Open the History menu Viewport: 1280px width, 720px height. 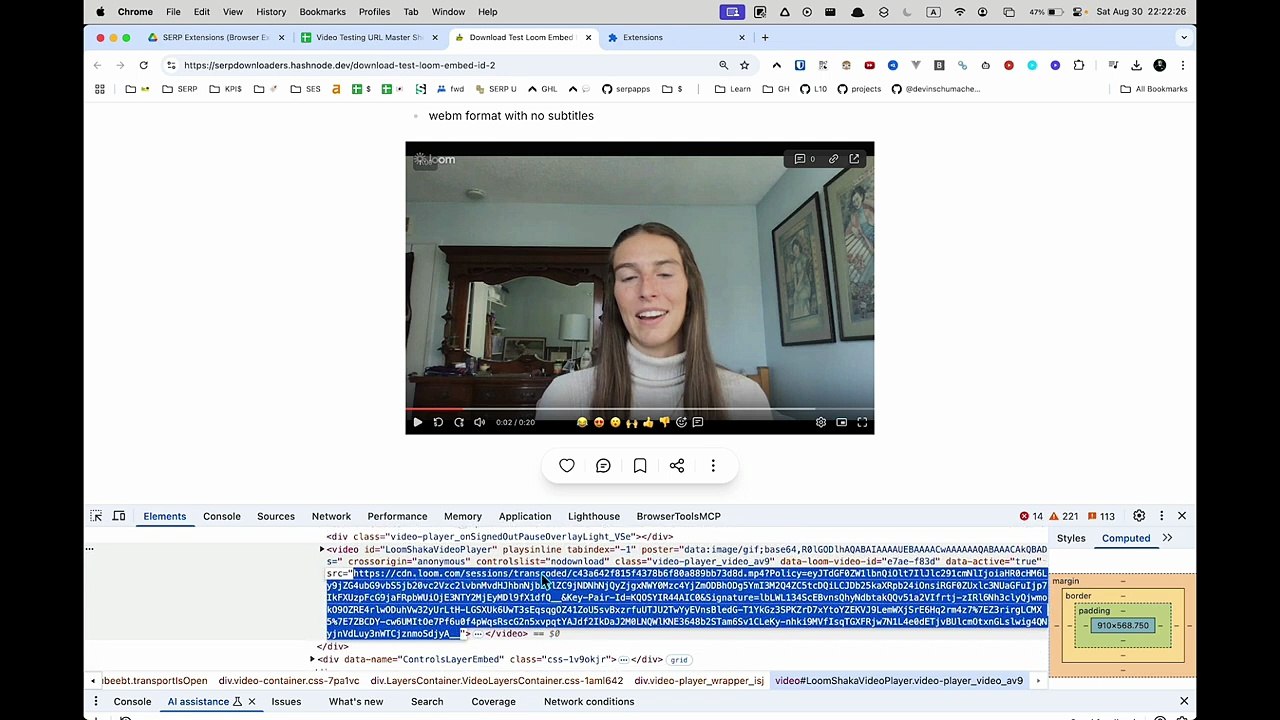(271, 12)
